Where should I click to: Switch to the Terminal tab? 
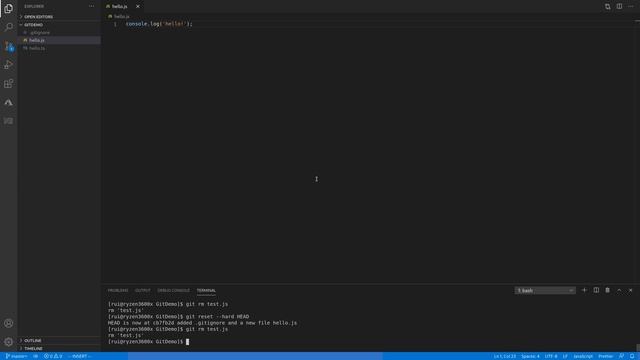pyautogui.click(x=206, y=290)
